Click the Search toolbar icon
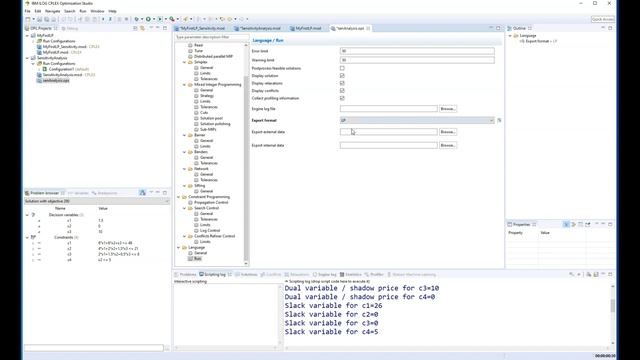640x360 pixels. [x=186, y=19]
